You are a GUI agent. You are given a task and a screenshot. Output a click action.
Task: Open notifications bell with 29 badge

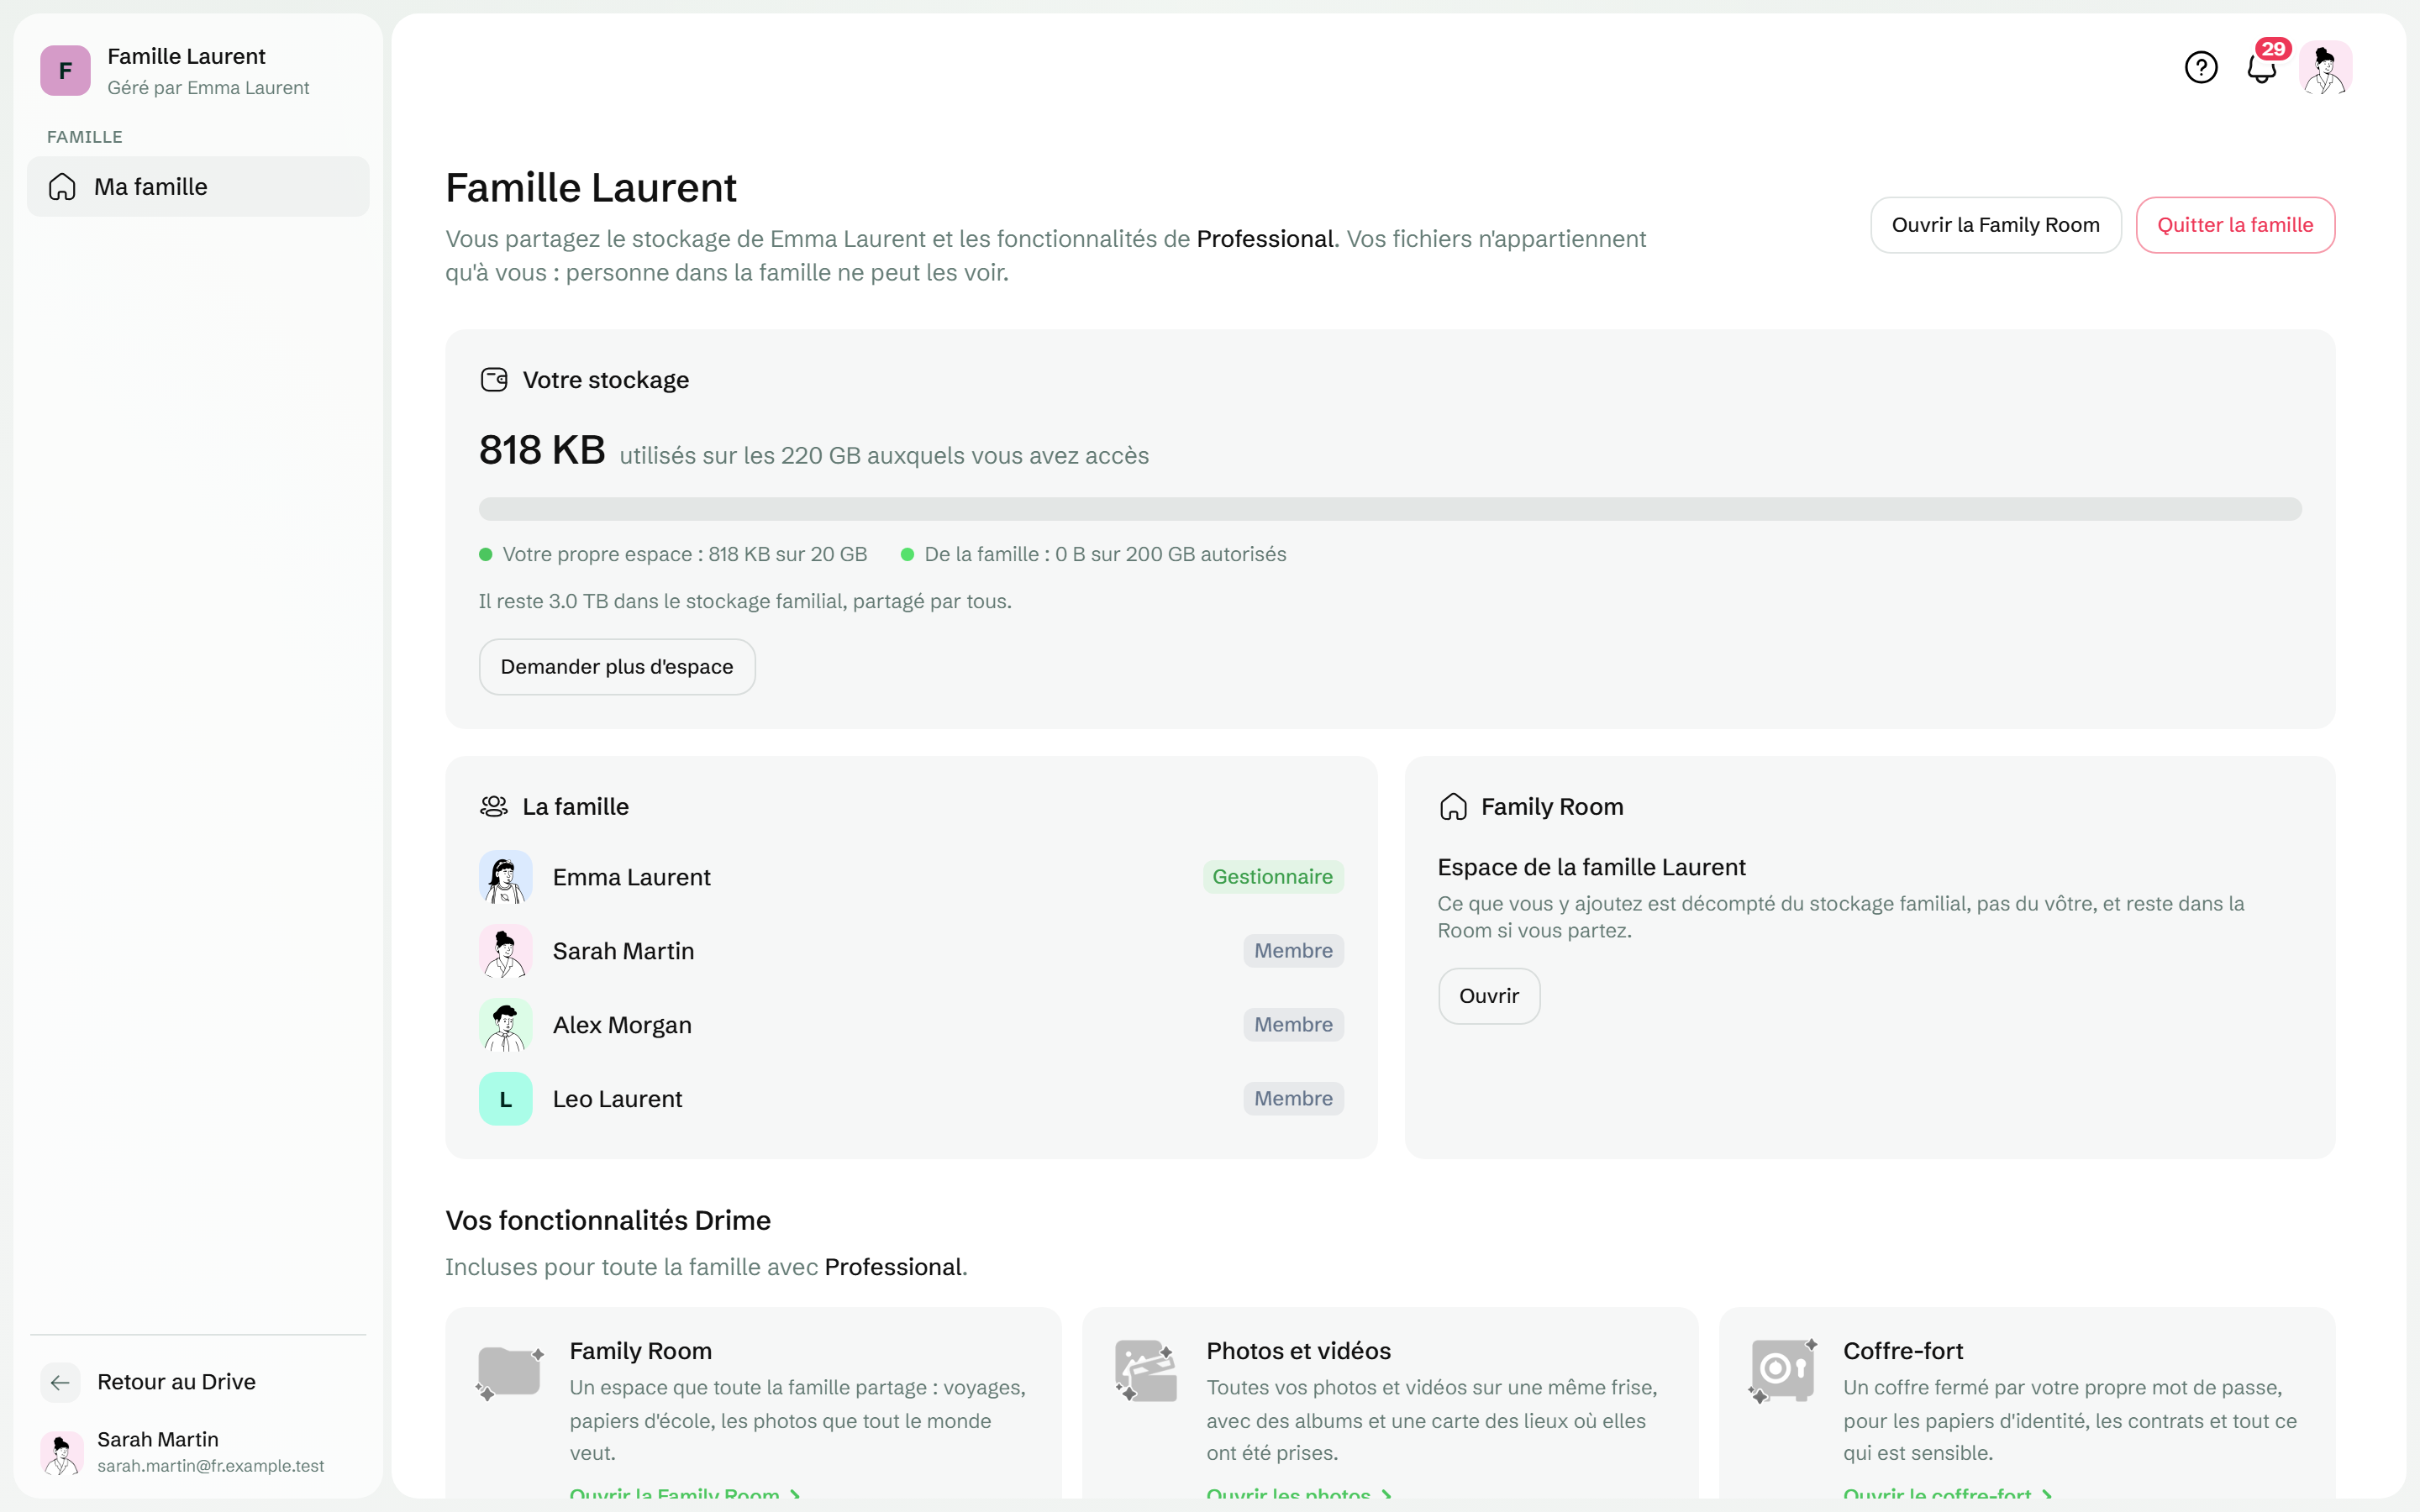pos(2262,67)
